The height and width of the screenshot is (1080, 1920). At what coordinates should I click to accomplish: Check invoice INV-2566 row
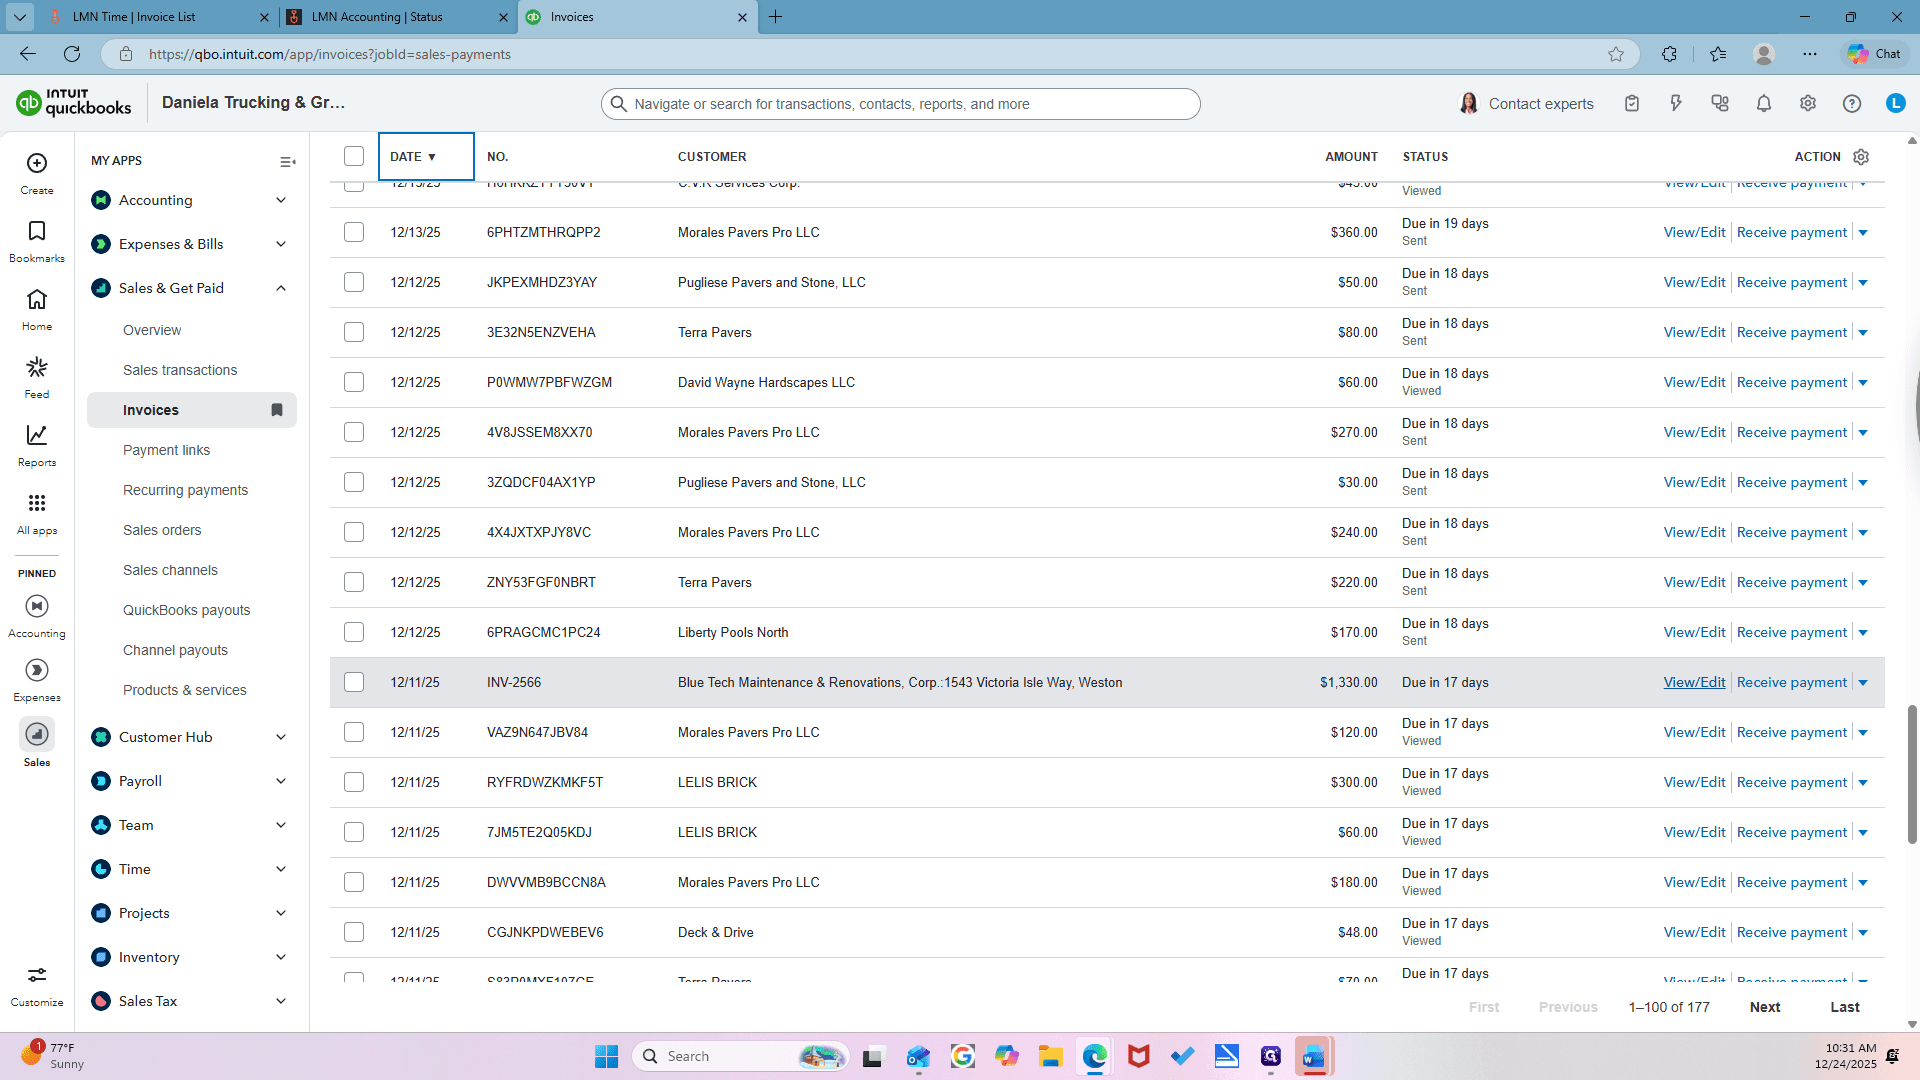(354, 682)
